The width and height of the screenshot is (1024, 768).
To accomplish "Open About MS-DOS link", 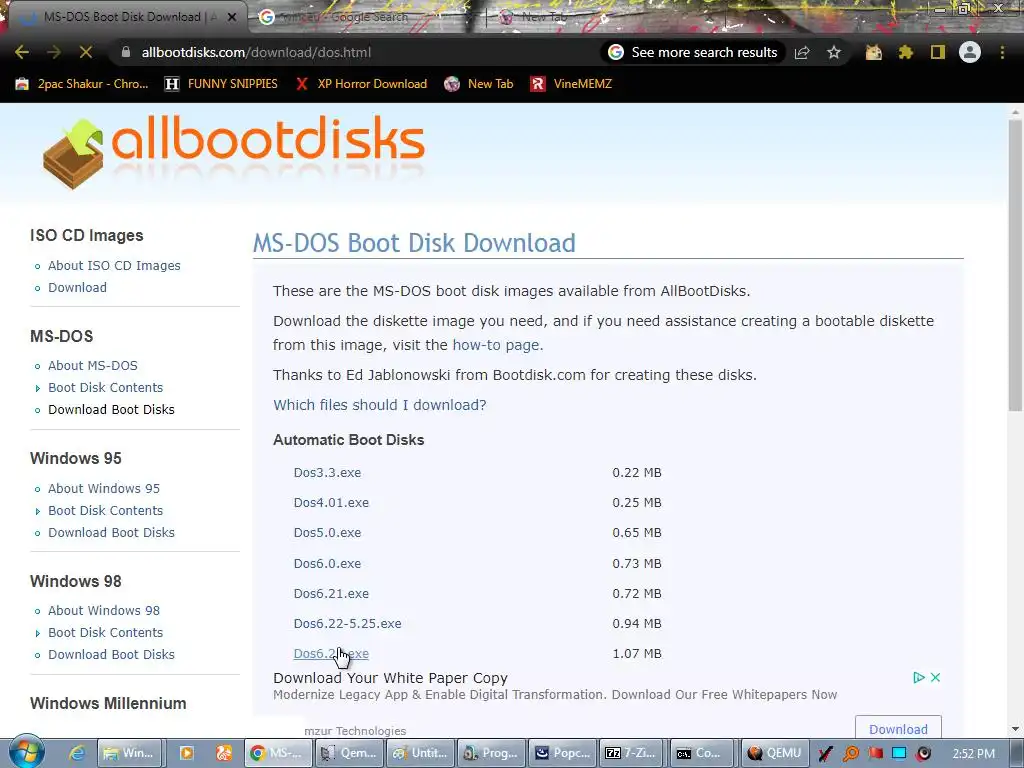I will pyautogui.click(x=93, y=365).
